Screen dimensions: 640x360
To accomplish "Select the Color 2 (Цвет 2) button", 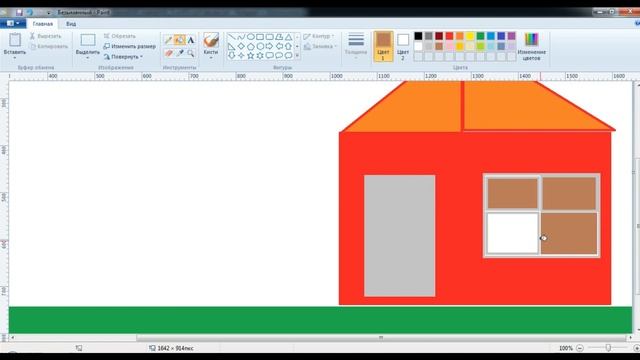I will pyautogui.click(x=403, y=47).
